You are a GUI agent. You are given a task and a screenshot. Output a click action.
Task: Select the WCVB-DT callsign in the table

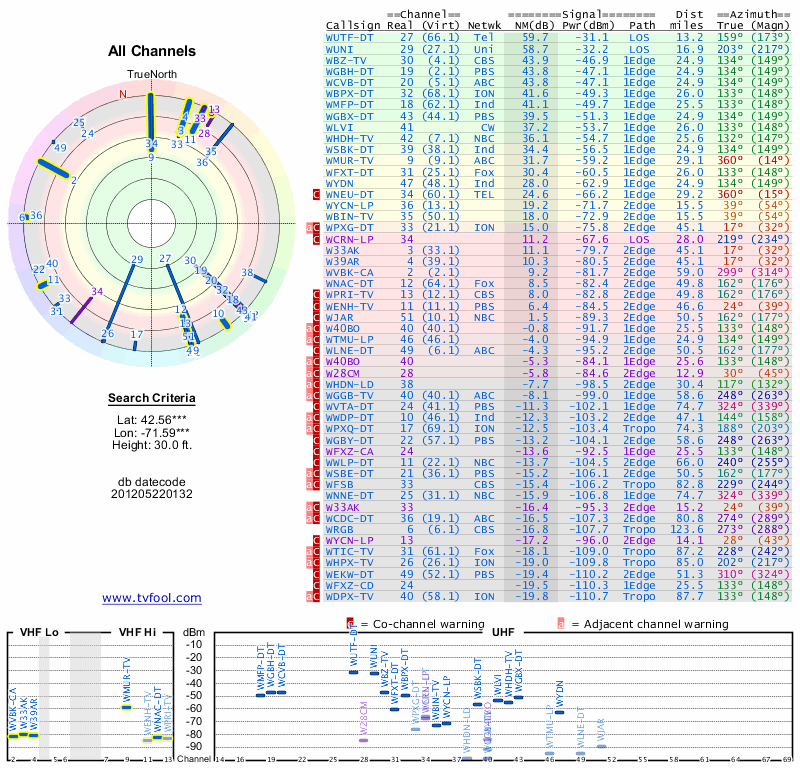pyautogui.click(x=349, y=83)
